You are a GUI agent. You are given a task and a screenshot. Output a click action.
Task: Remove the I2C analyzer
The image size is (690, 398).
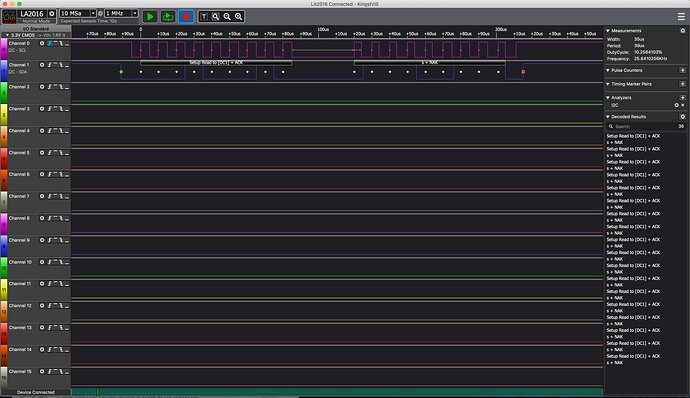click(683, 105)
